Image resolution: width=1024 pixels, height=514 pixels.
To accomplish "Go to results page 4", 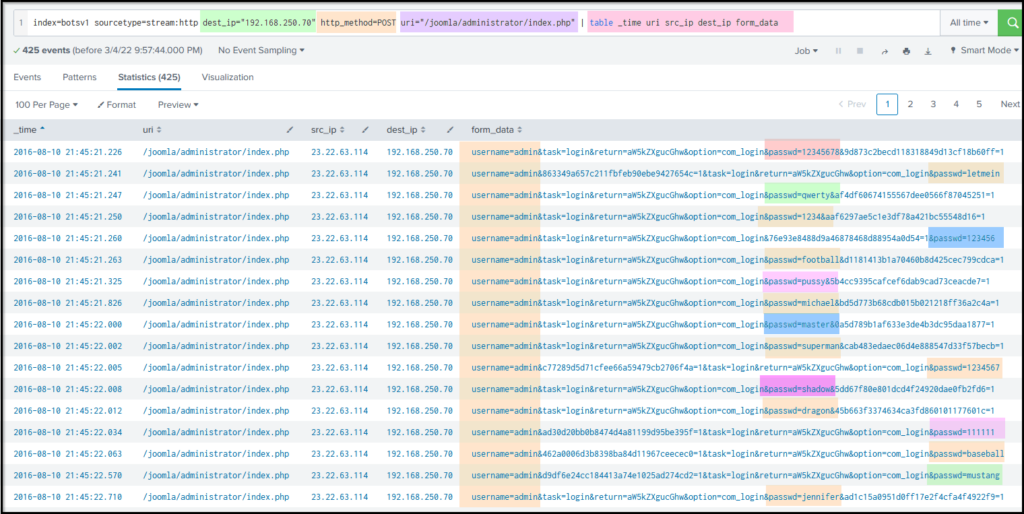I will coord(956,104).
